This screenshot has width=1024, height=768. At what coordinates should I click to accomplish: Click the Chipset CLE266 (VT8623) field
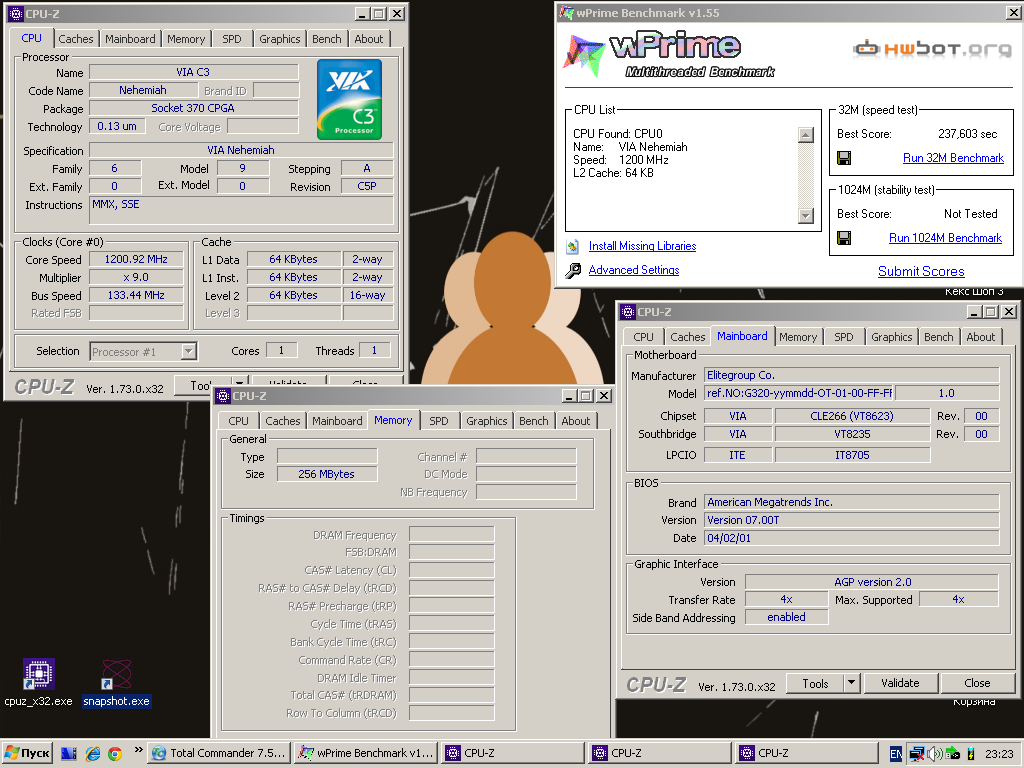[x=852, y=416]
